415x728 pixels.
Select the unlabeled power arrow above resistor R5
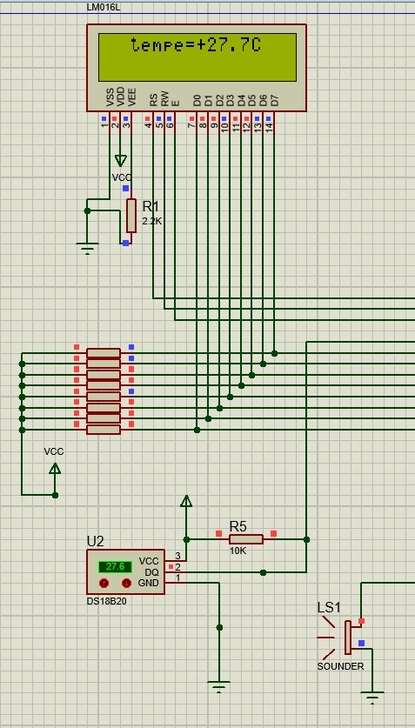tap(186, 501)
